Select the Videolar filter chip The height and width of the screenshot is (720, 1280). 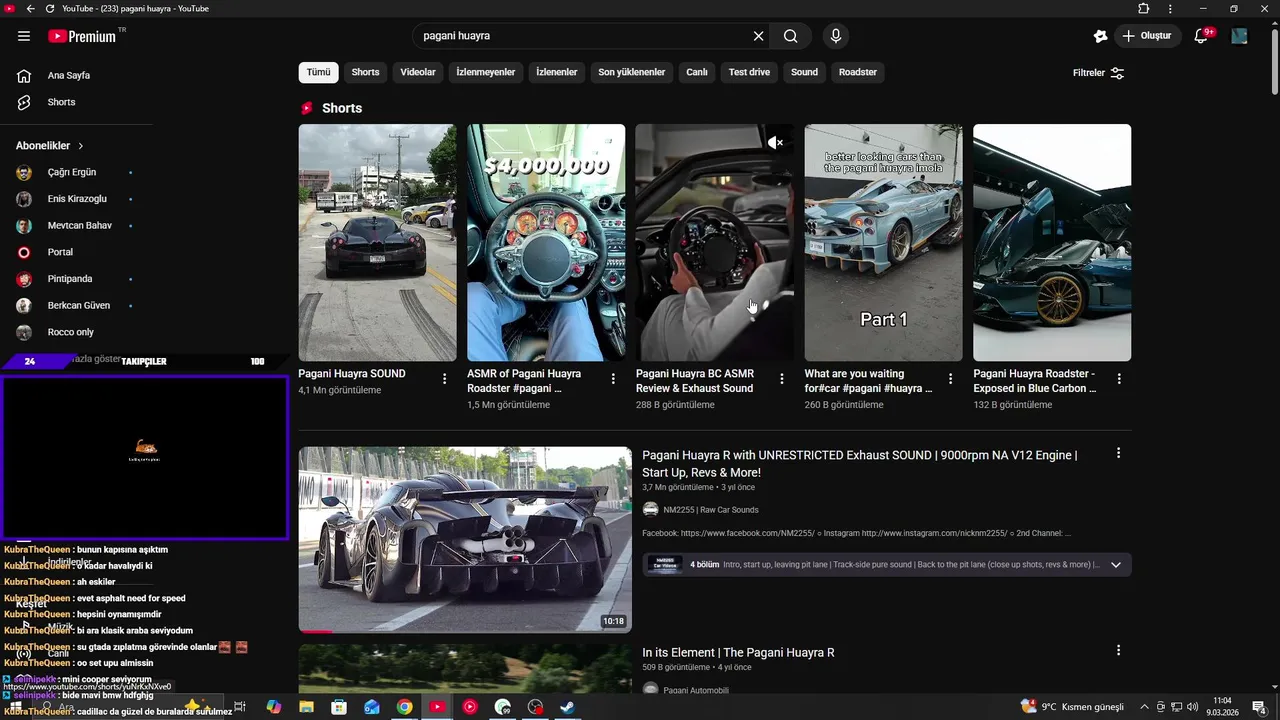click(x=418, y=72)
